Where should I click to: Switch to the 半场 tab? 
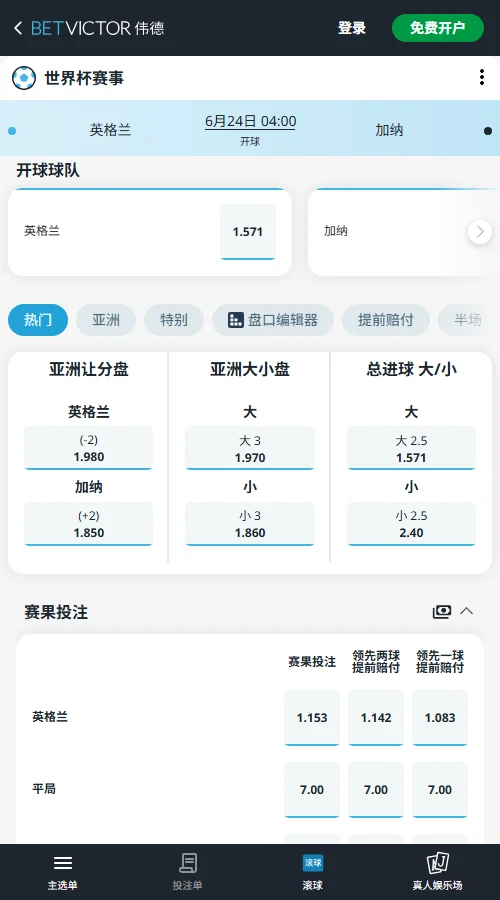468,320
